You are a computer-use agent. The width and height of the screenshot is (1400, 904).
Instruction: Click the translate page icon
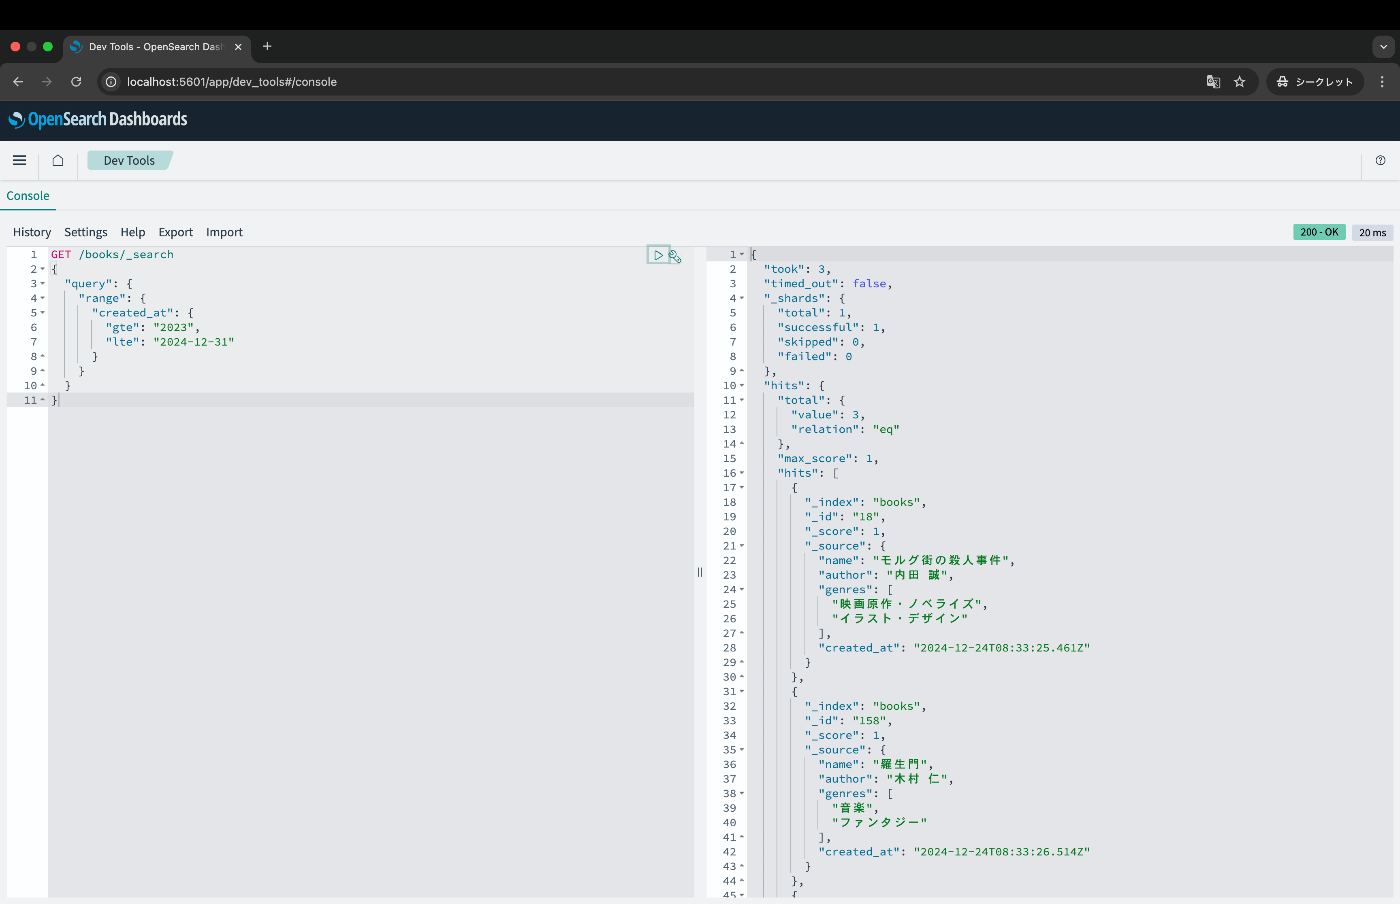pyautogui.click(x=1213, y=82)
